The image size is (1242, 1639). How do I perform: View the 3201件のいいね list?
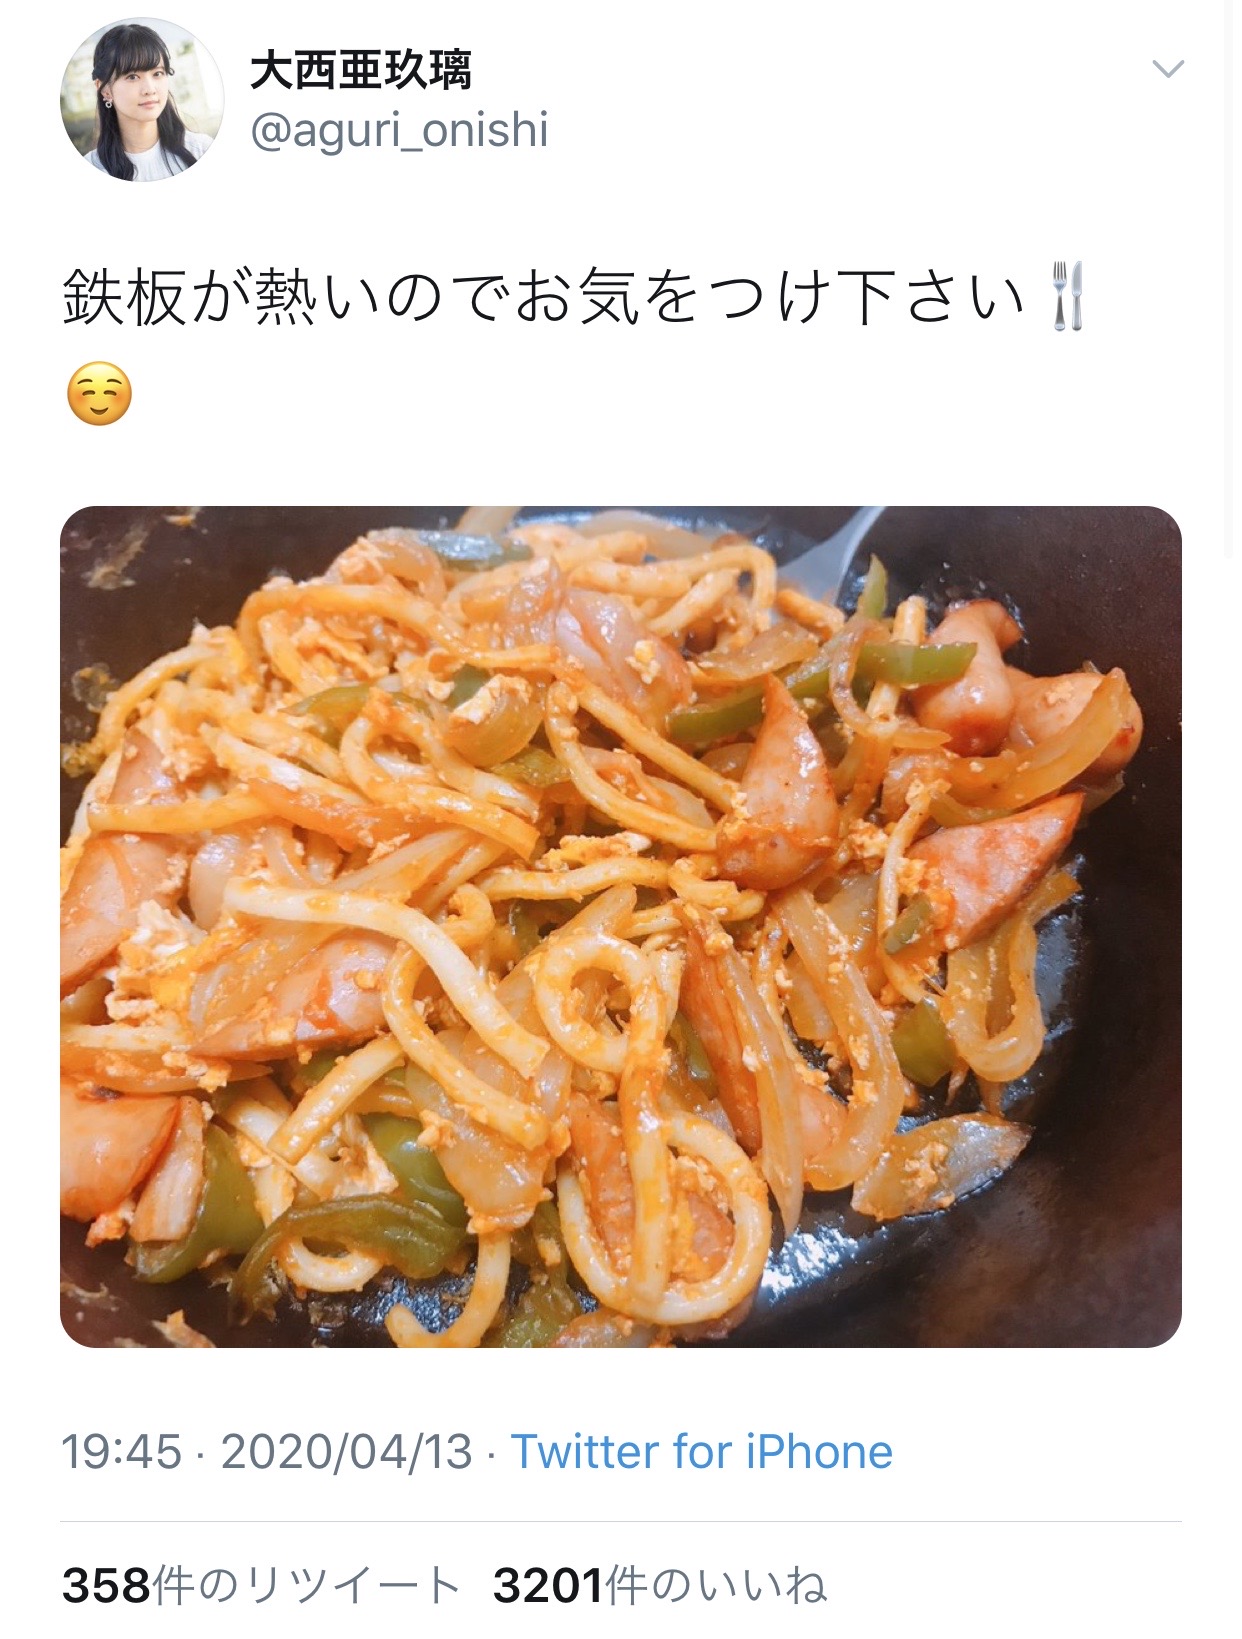tap(660, 1585)
